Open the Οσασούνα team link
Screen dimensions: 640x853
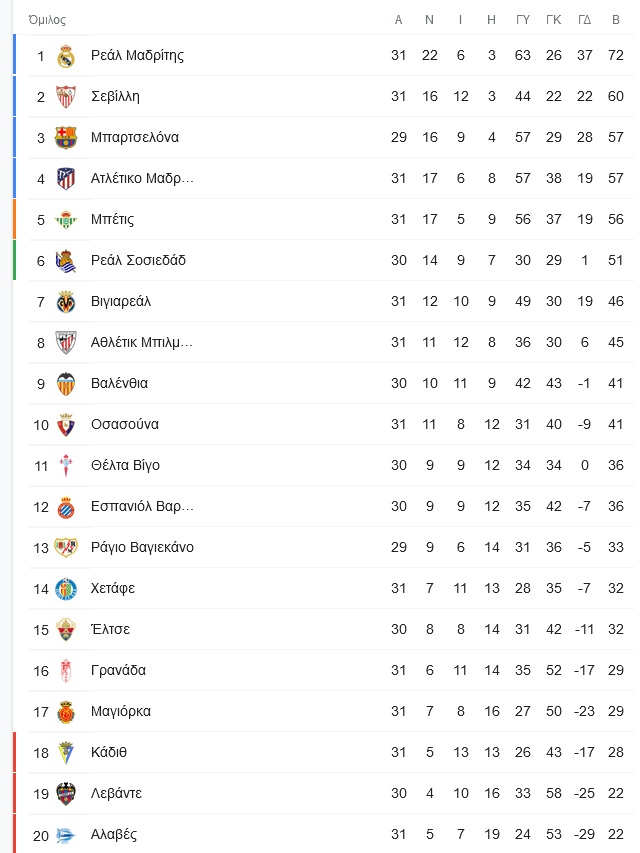125,424
